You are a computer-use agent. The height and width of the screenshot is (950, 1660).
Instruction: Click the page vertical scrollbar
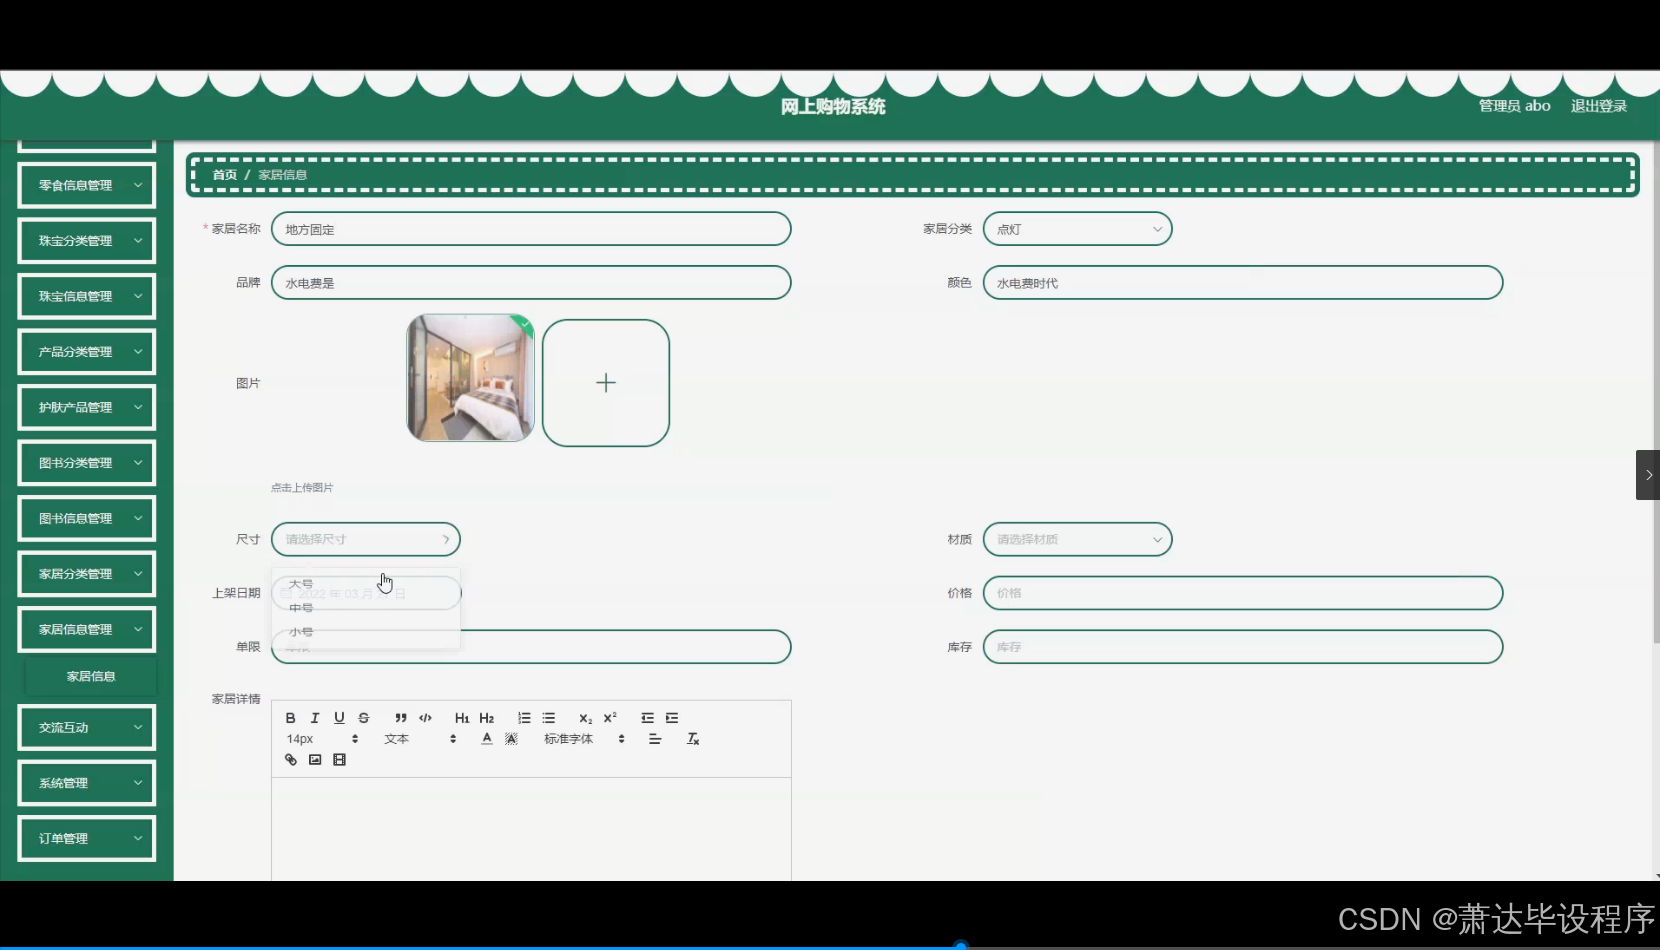click(x=1655, y=392)
